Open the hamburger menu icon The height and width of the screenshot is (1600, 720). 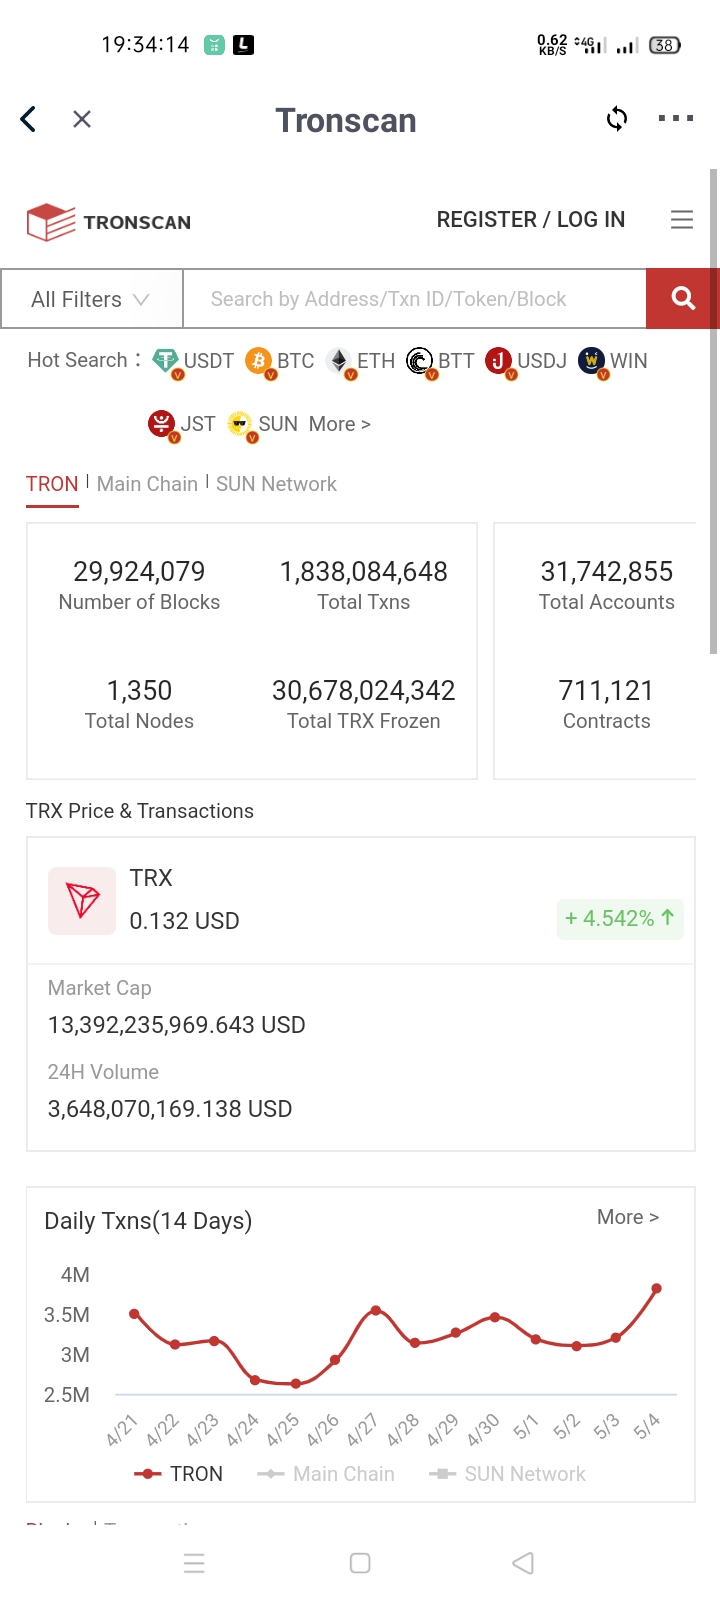682,220
